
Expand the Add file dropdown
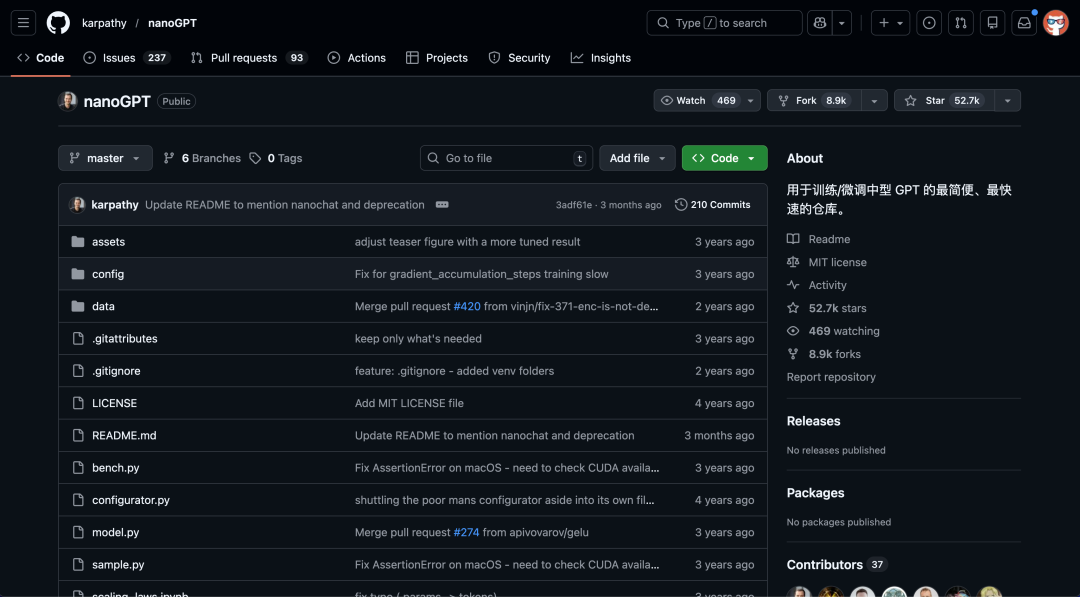[x=637, y=158]
